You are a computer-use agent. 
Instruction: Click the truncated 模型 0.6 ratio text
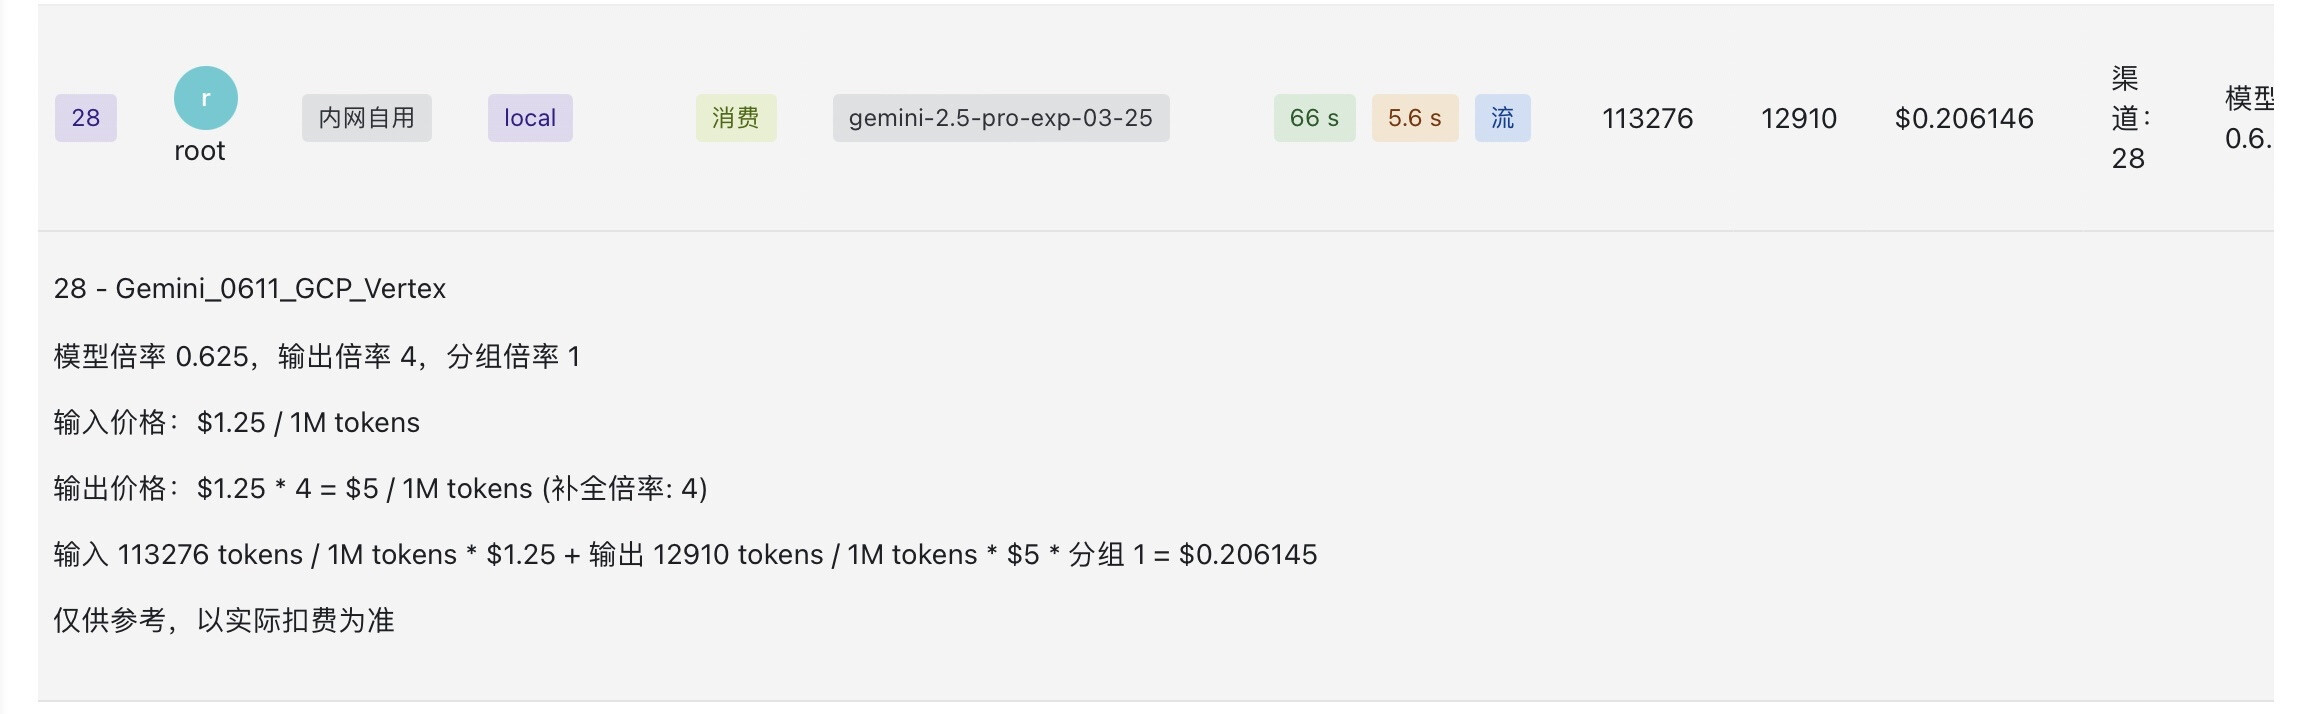[2248, 118]
